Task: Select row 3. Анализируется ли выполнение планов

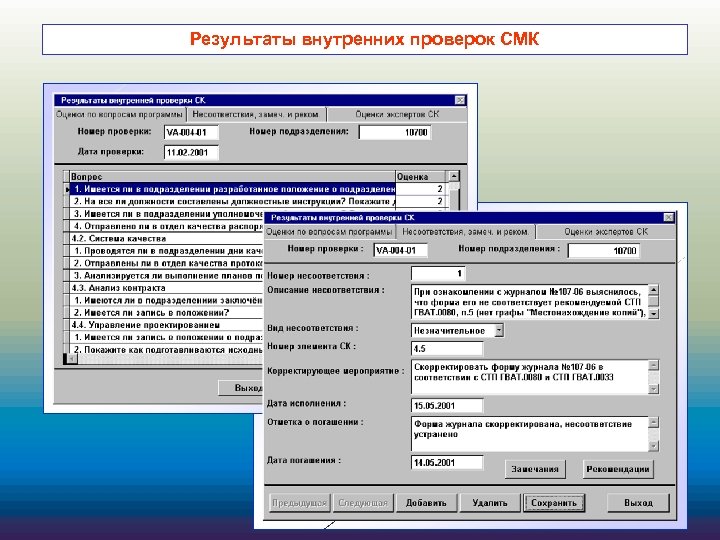Action: tap(167, 276)
